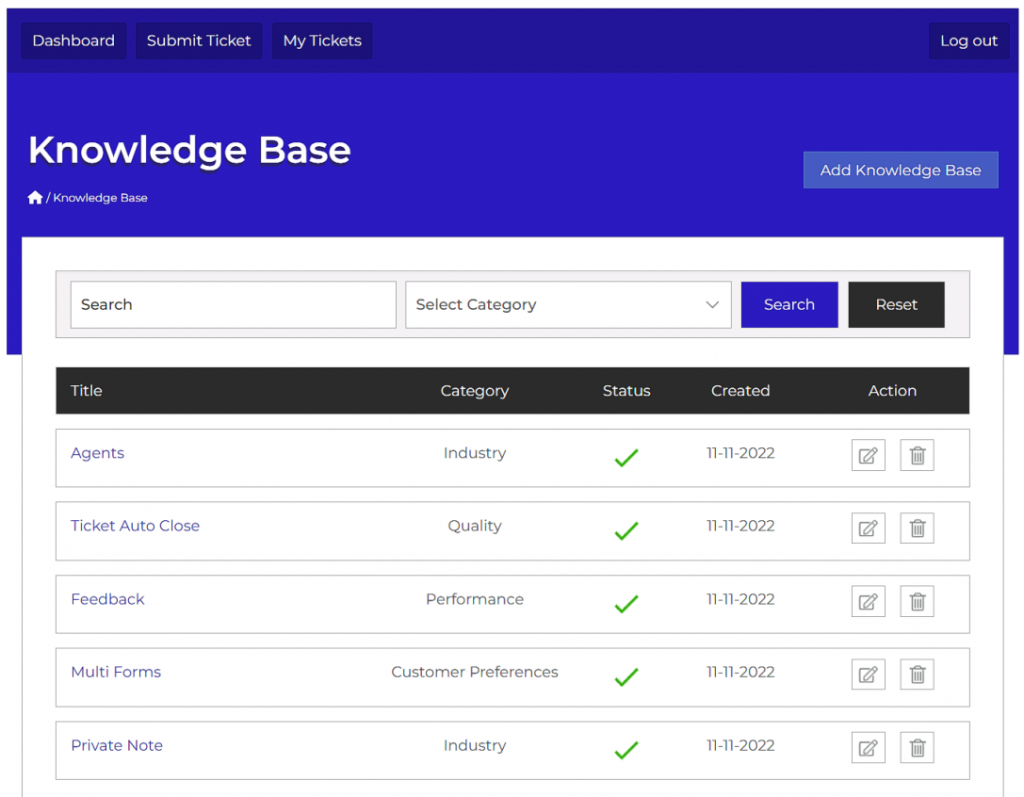This screenshot has width=1024, height=797.
Task: Click the Add Knowledge Base button
Action: 900,170
